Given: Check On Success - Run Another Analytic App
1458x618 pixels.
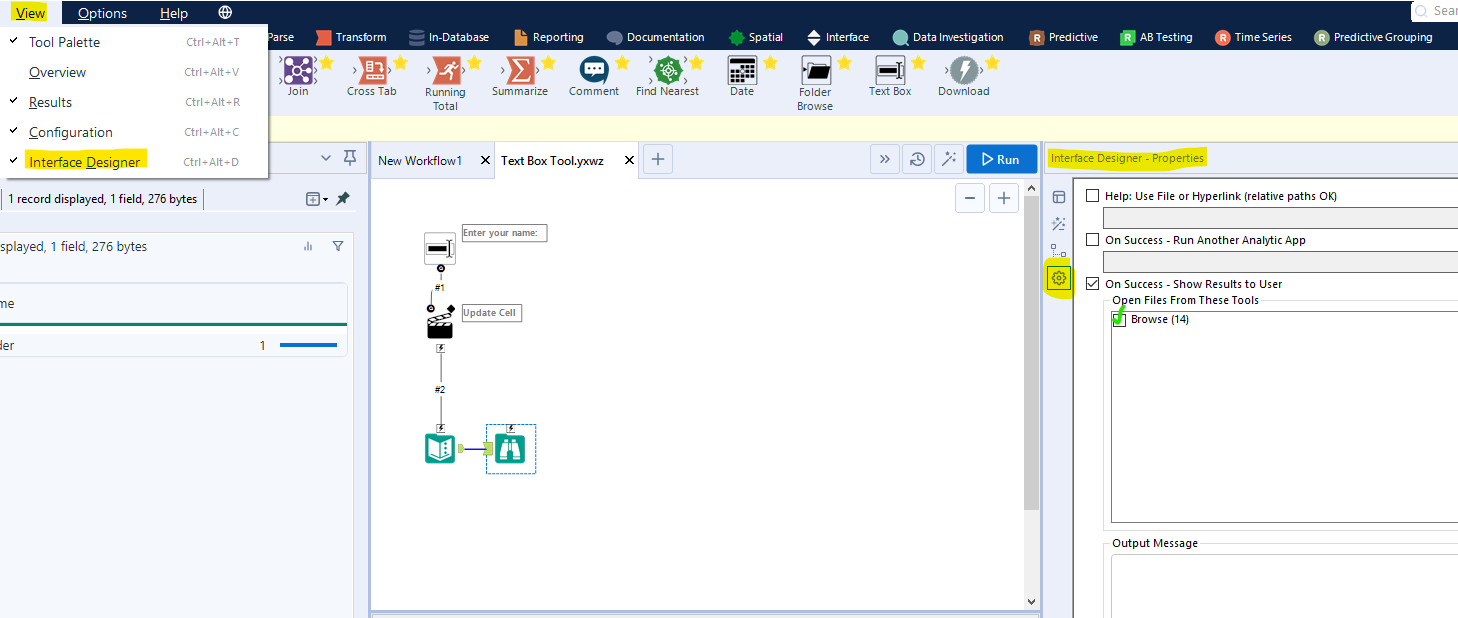Looking at the screenshot, I should 1092,239.
